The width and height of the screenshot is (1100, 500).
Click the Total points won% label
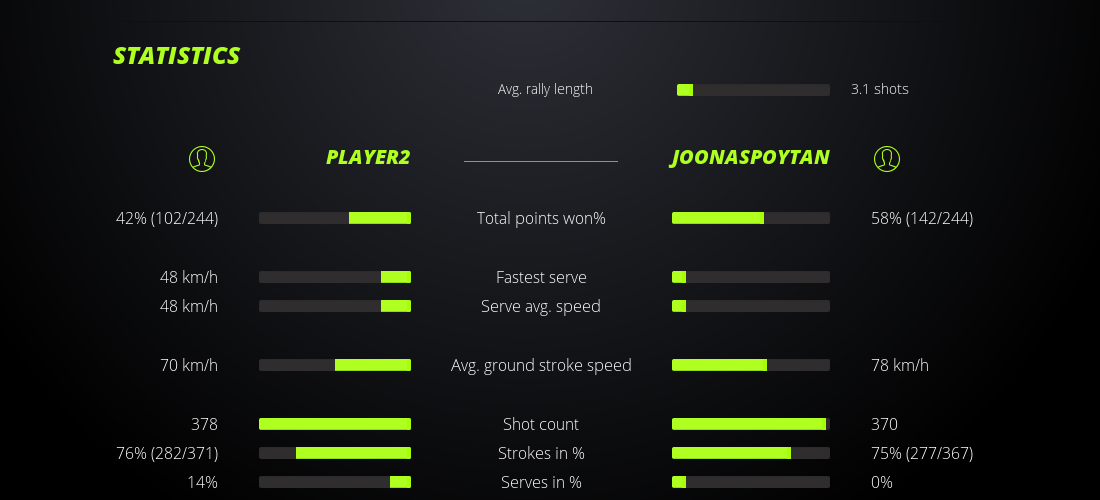[x=541, y=218]
